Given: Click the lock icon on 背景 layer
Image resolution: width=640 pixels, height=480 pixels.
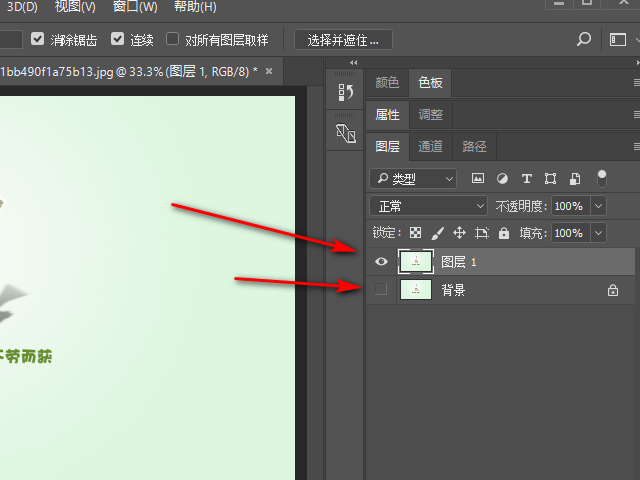Looking at the screenshot, I should coord(613,290).
